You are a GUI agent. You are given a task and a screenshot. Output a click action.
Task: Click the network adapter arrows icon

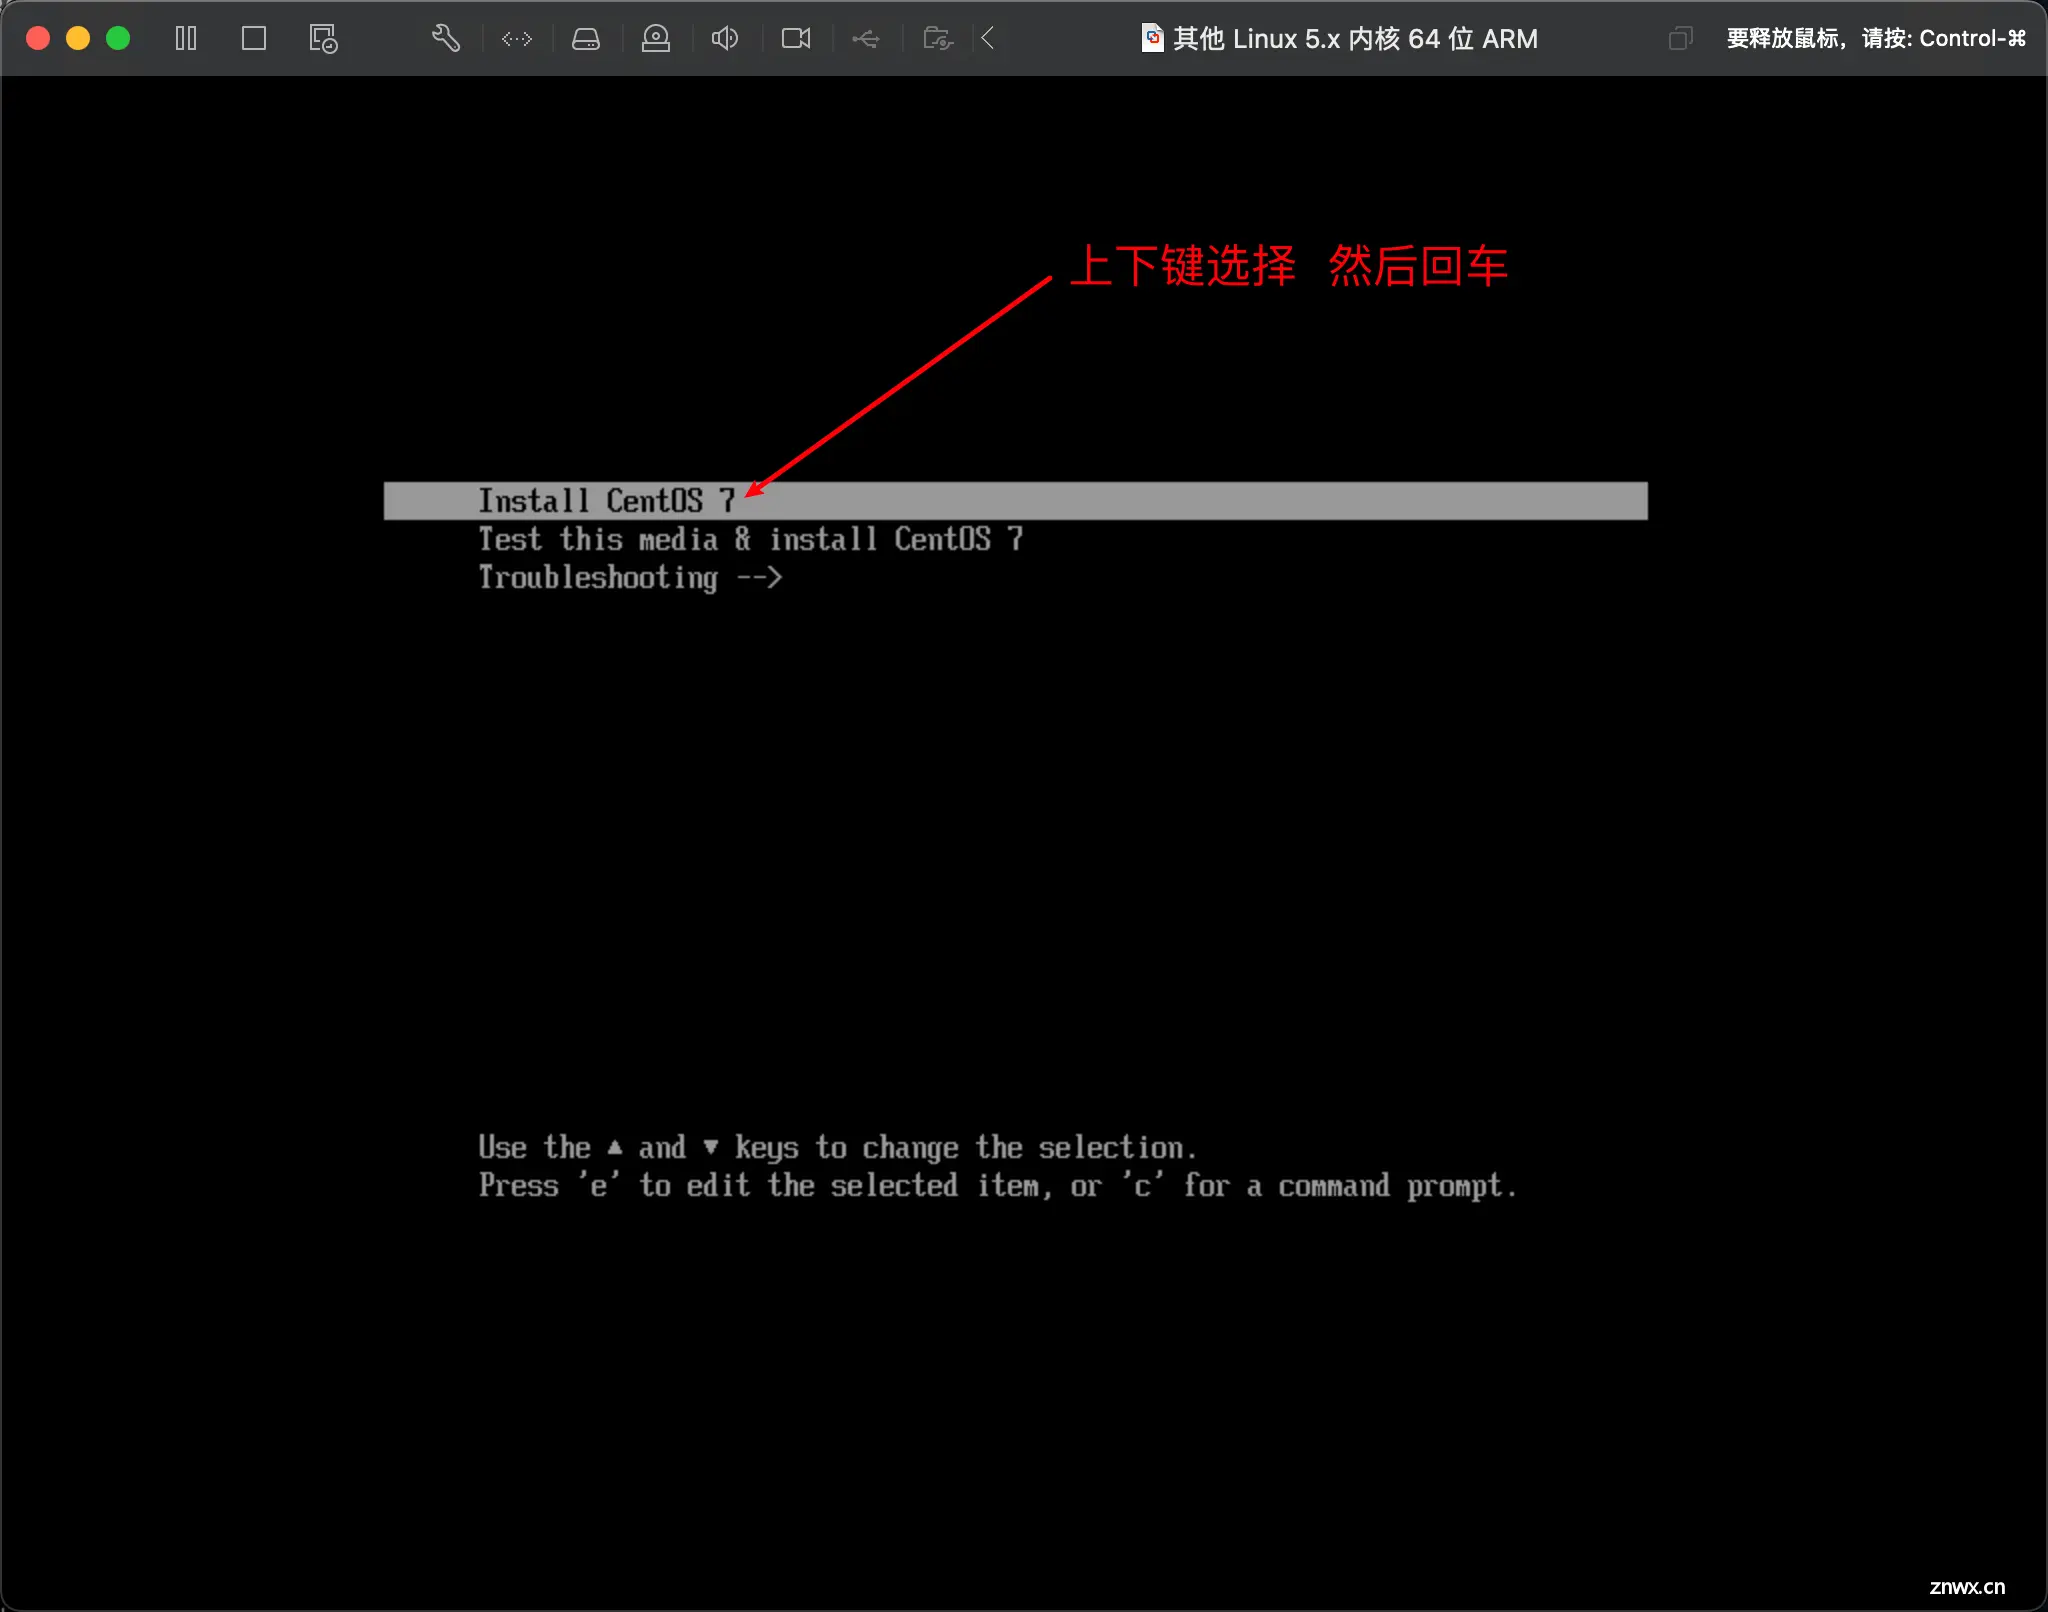pos(517,39)
